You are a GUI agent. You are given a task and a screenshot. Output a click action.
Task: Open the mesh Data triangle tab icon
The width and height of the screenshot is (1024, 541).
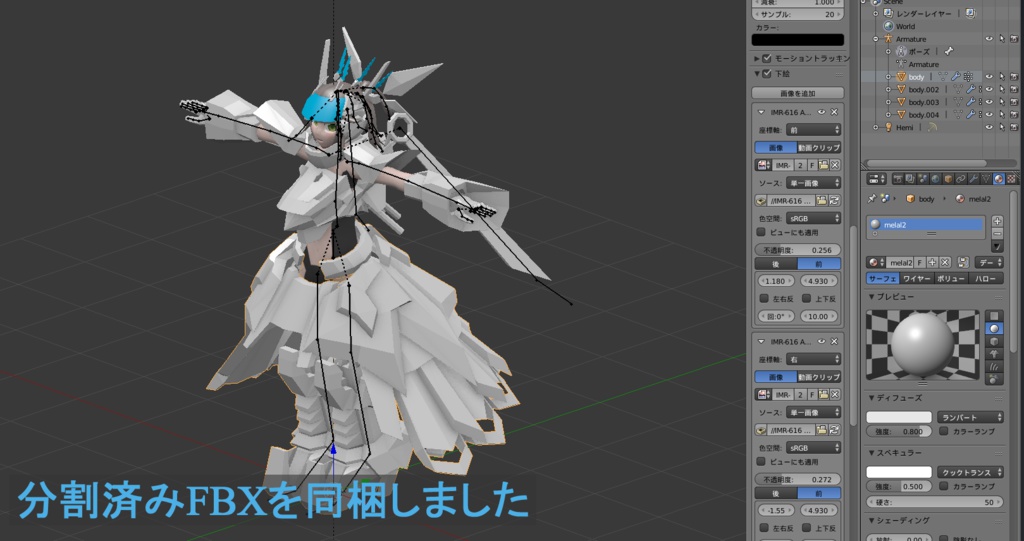tap(985, 178)
